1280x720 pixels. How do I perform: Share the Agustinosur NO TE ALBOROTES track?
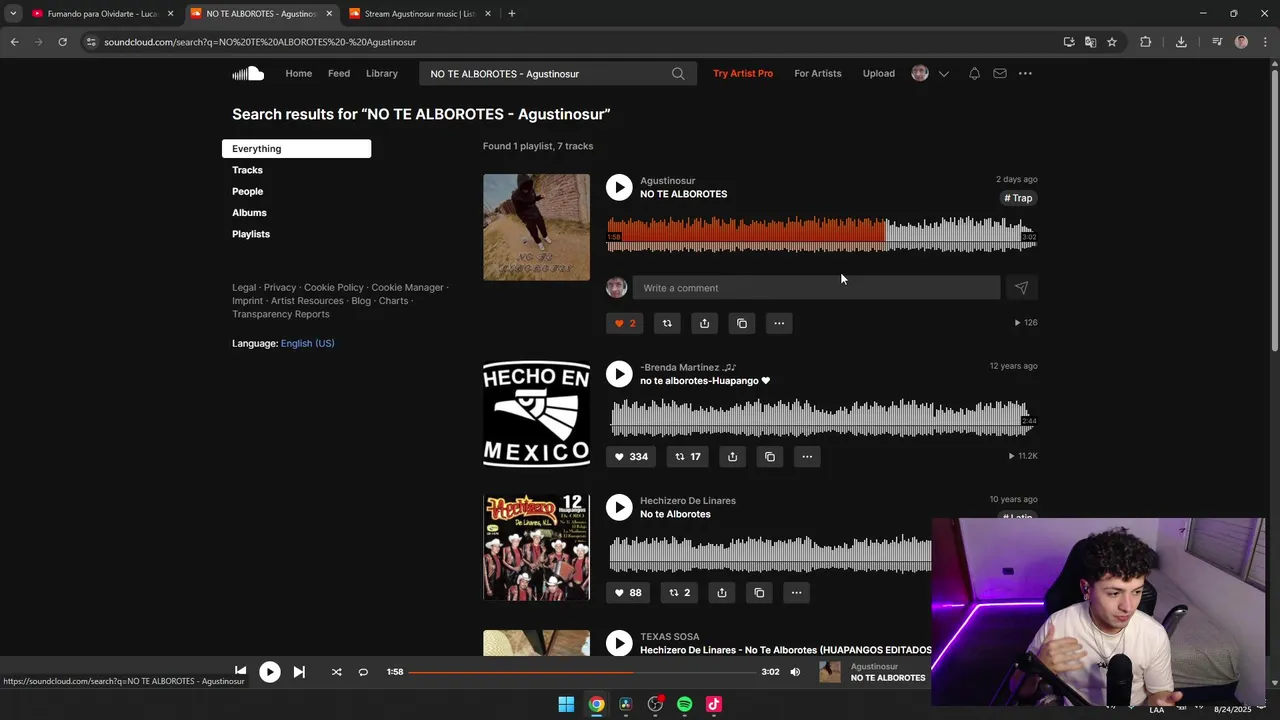704,323
